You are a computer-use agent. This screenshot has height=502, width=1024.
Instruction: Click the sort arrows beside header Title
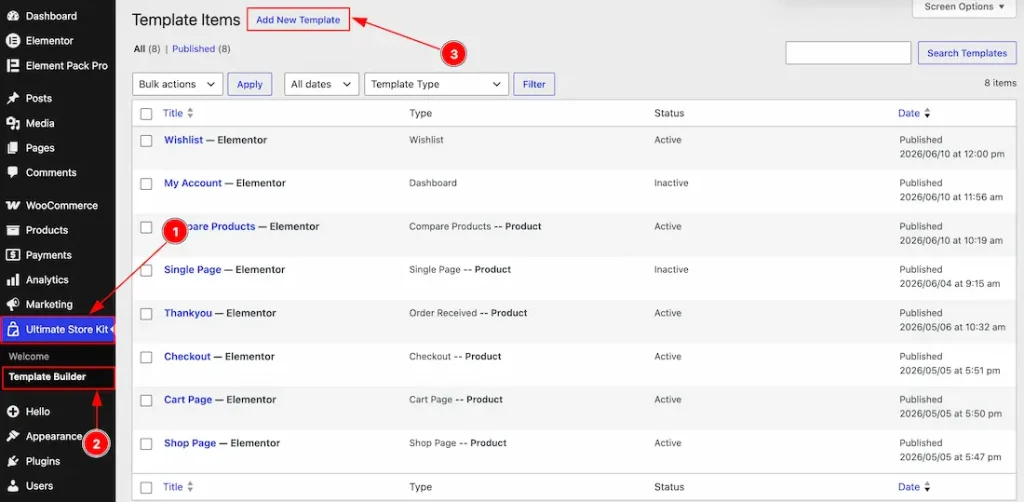tap(190, 113)
